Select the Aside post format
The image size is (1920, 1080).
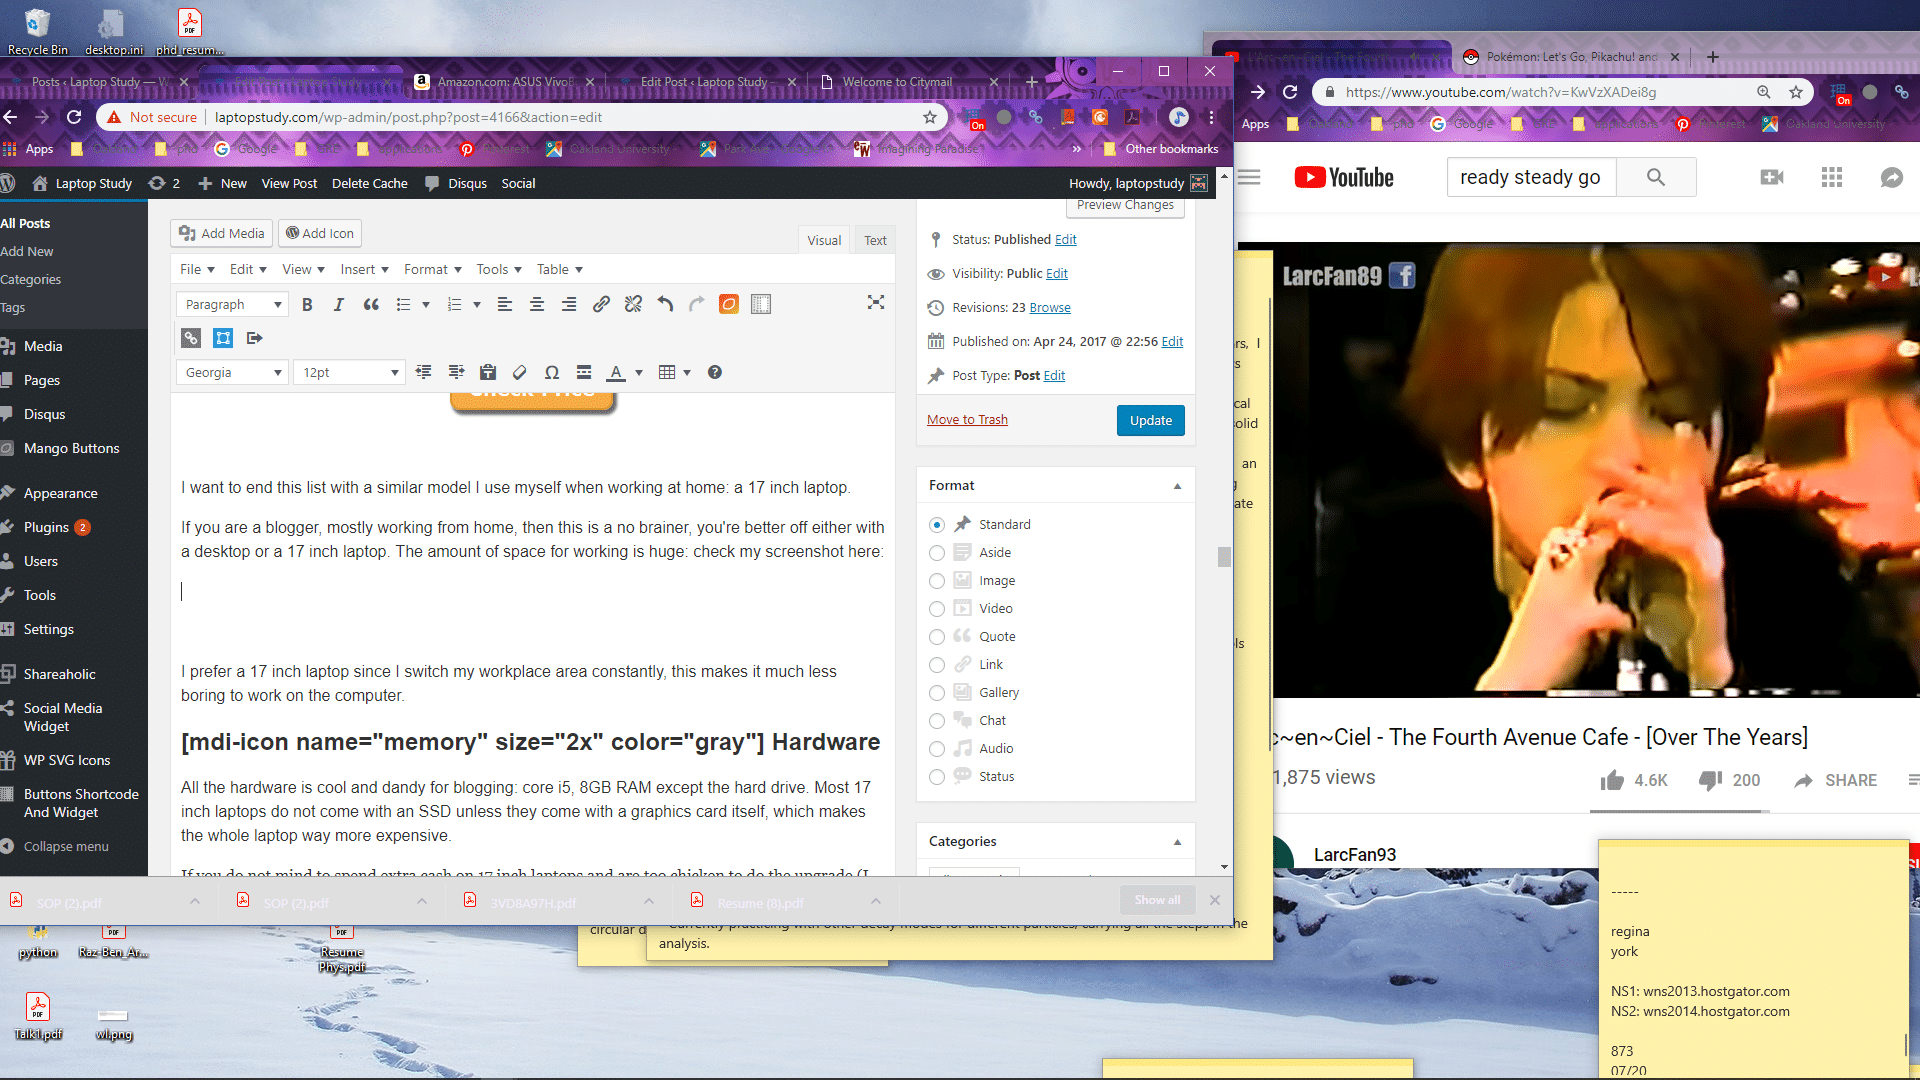[937, 553]
